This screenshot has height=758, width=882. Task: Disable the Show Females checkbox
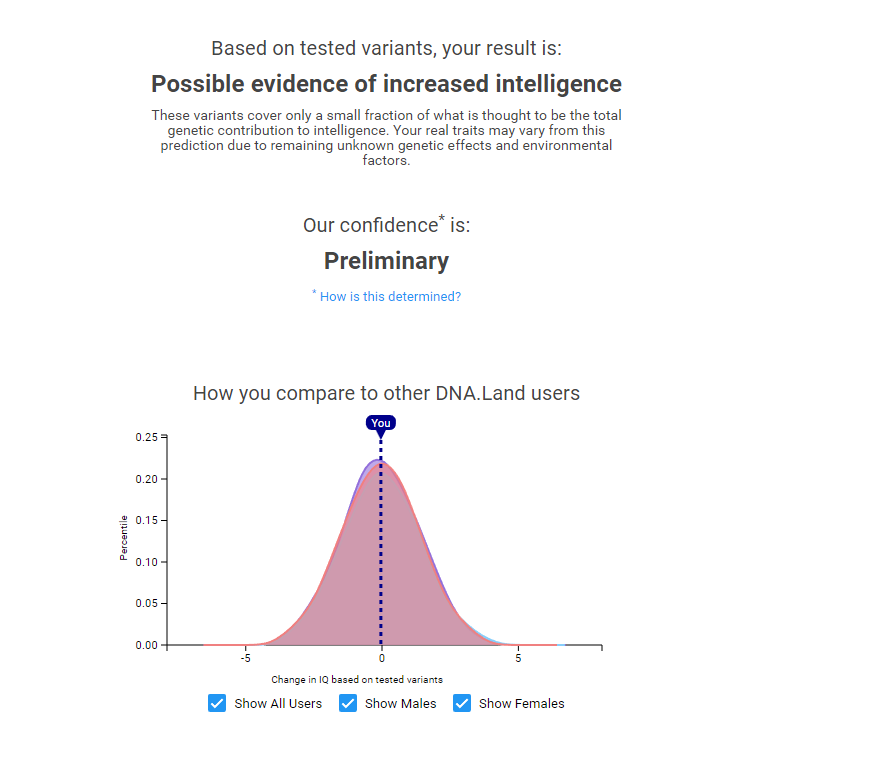pos(462,703)
